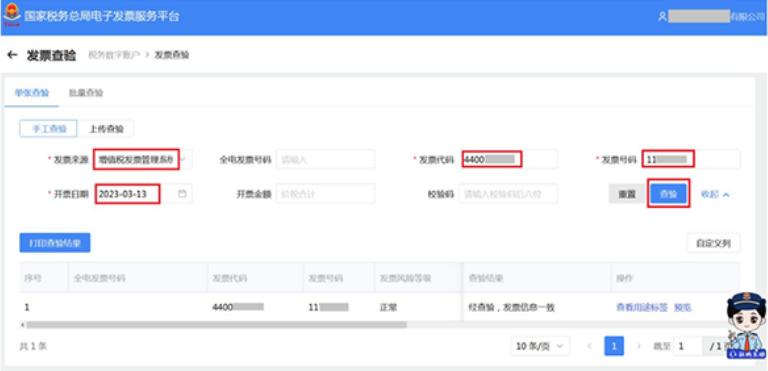Click the tax officer cartoon assistant
This screenshot has height=371, width=768.
point(745,325)
